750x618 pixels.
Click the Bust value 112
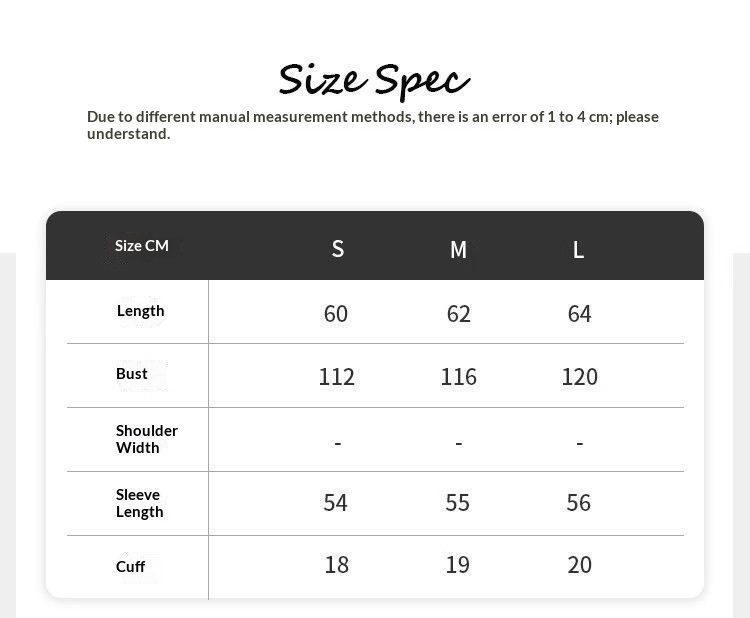pyautogui.click(x=336, y=377)
